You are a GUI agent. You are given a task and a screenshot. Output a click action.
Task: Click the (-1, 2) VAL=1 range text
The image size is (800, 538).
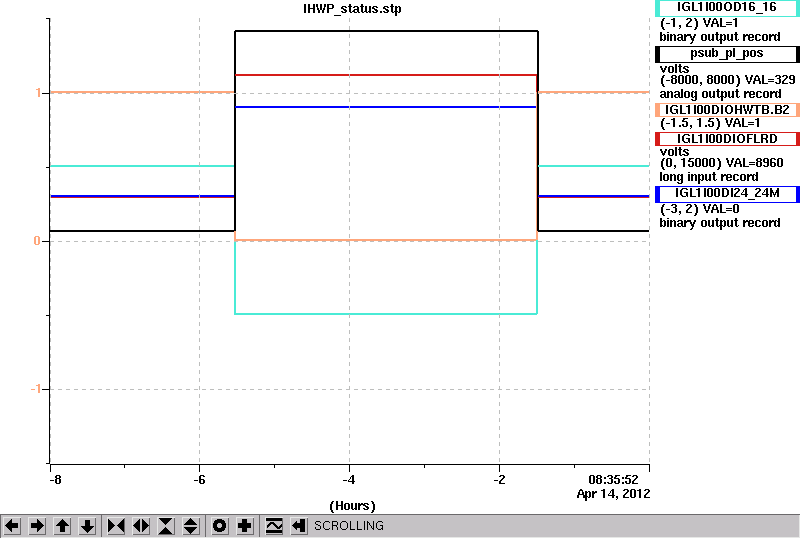click(699, 23)
